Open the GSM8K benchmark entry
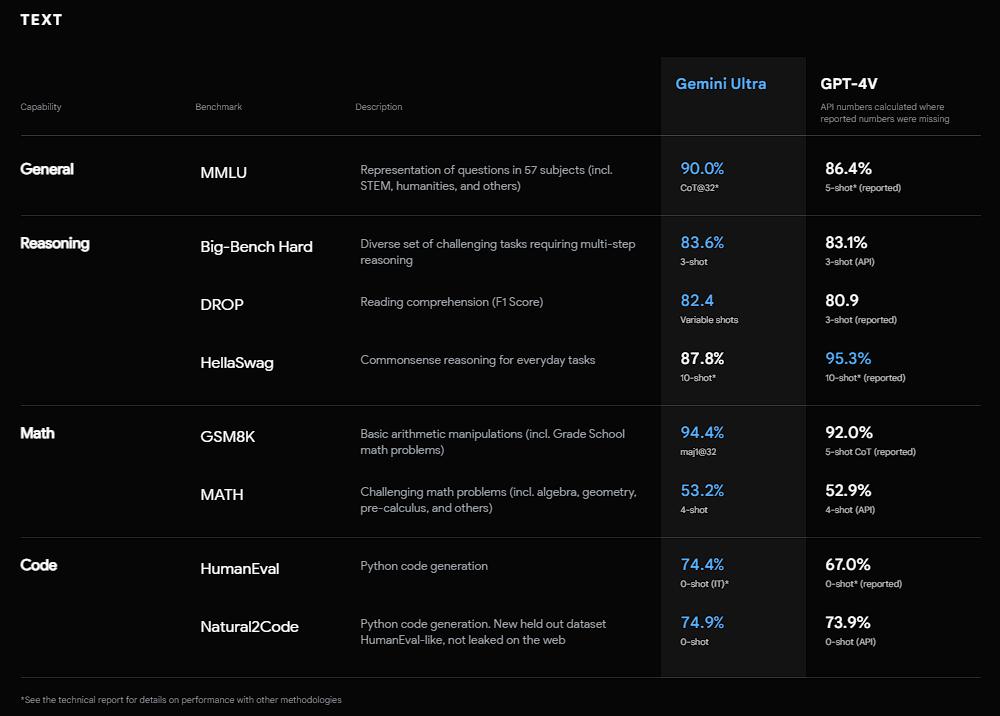 tap(228, 437)
